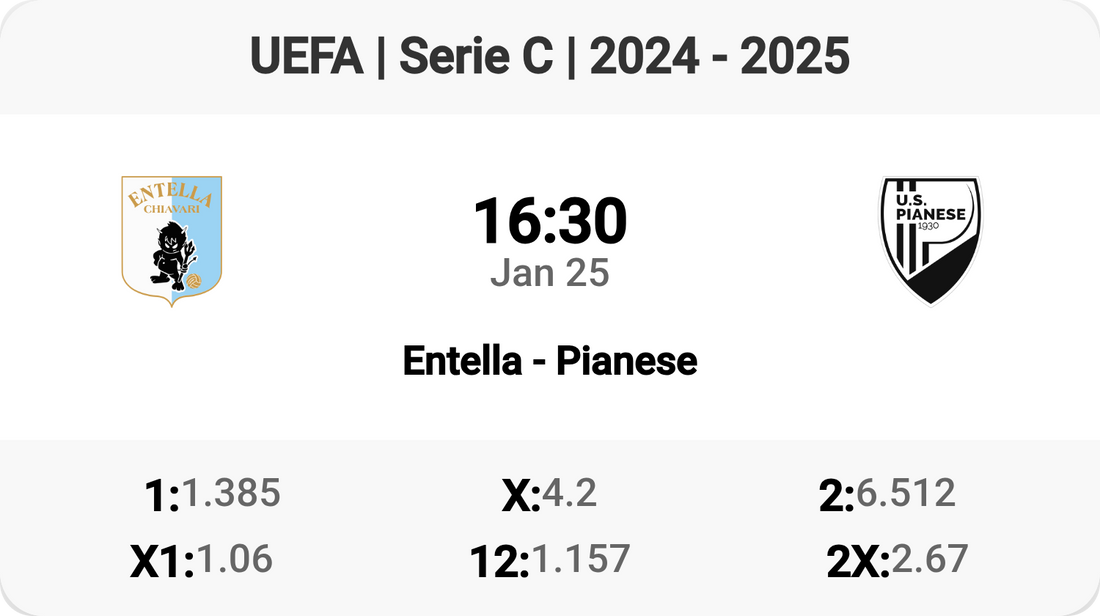The height and width of the screenshot is (616, 1100).
Task: Click the bold "1:" outcome label
Action: [x=161, y=496]
